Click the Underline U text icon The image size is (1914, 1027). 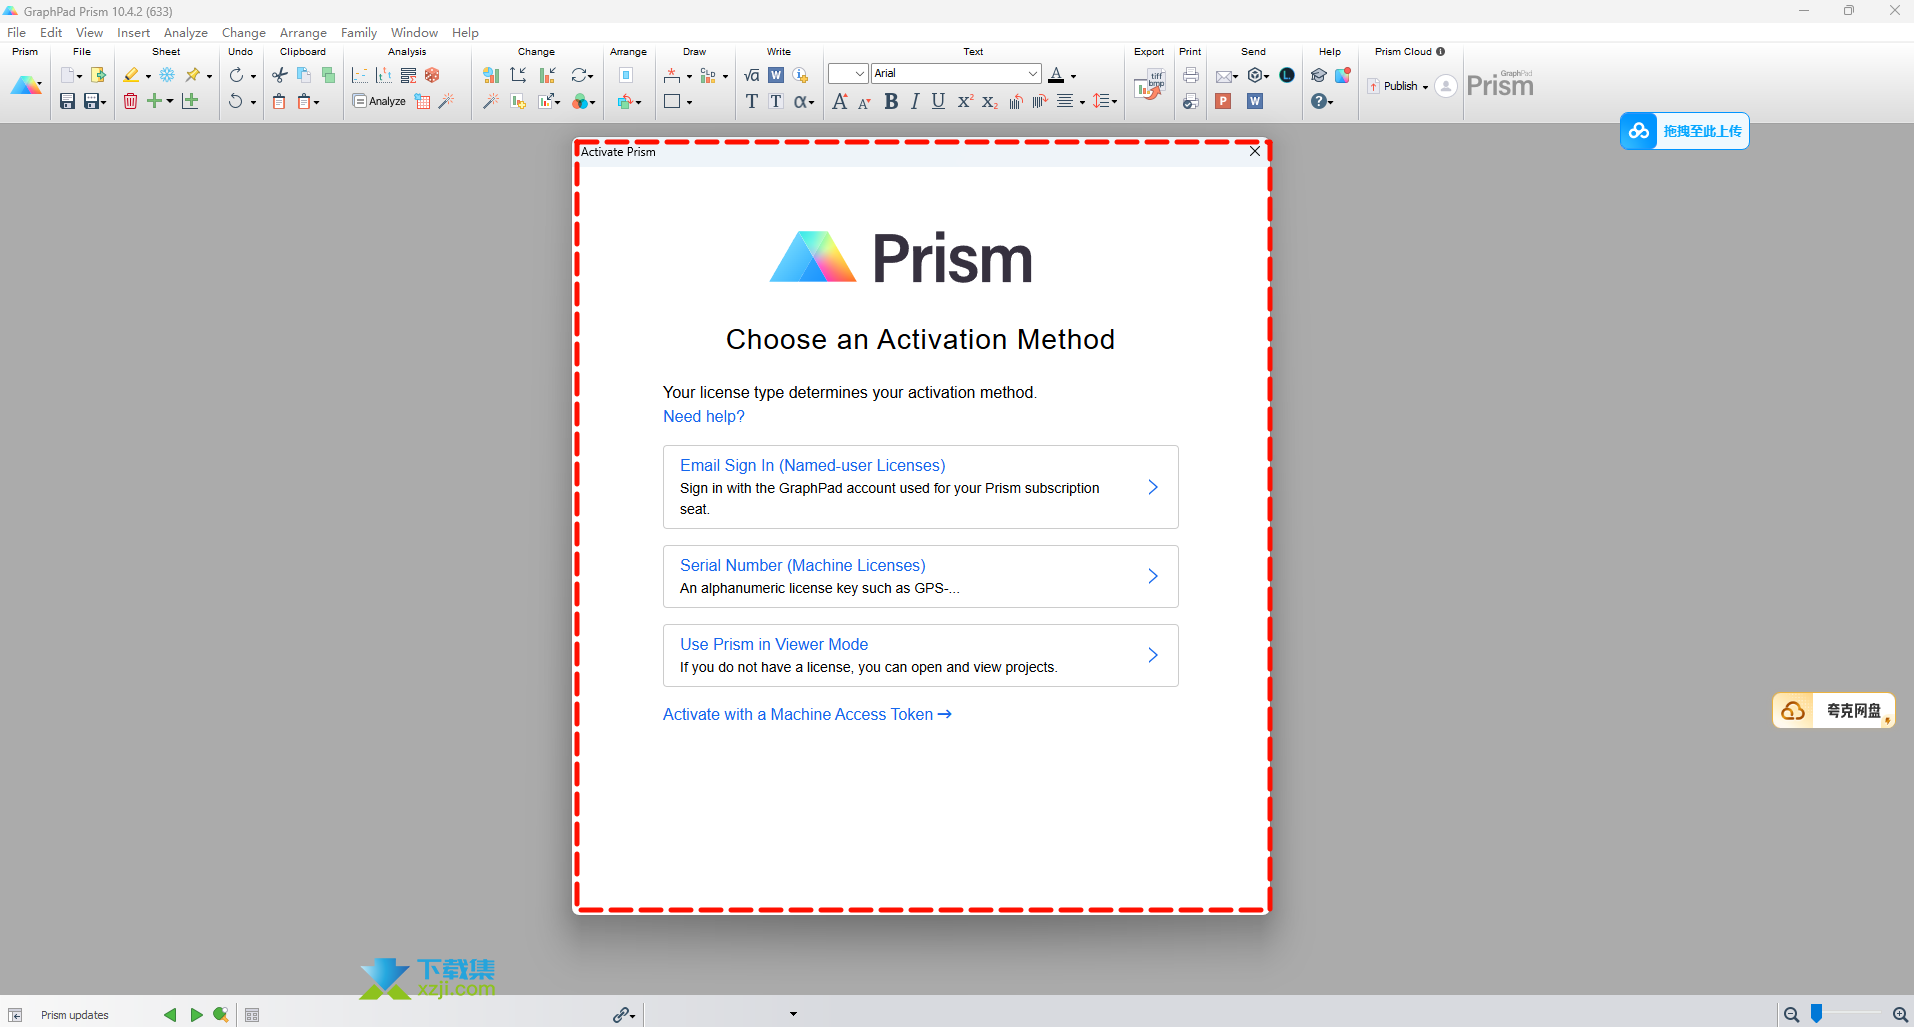coord(938,101)
